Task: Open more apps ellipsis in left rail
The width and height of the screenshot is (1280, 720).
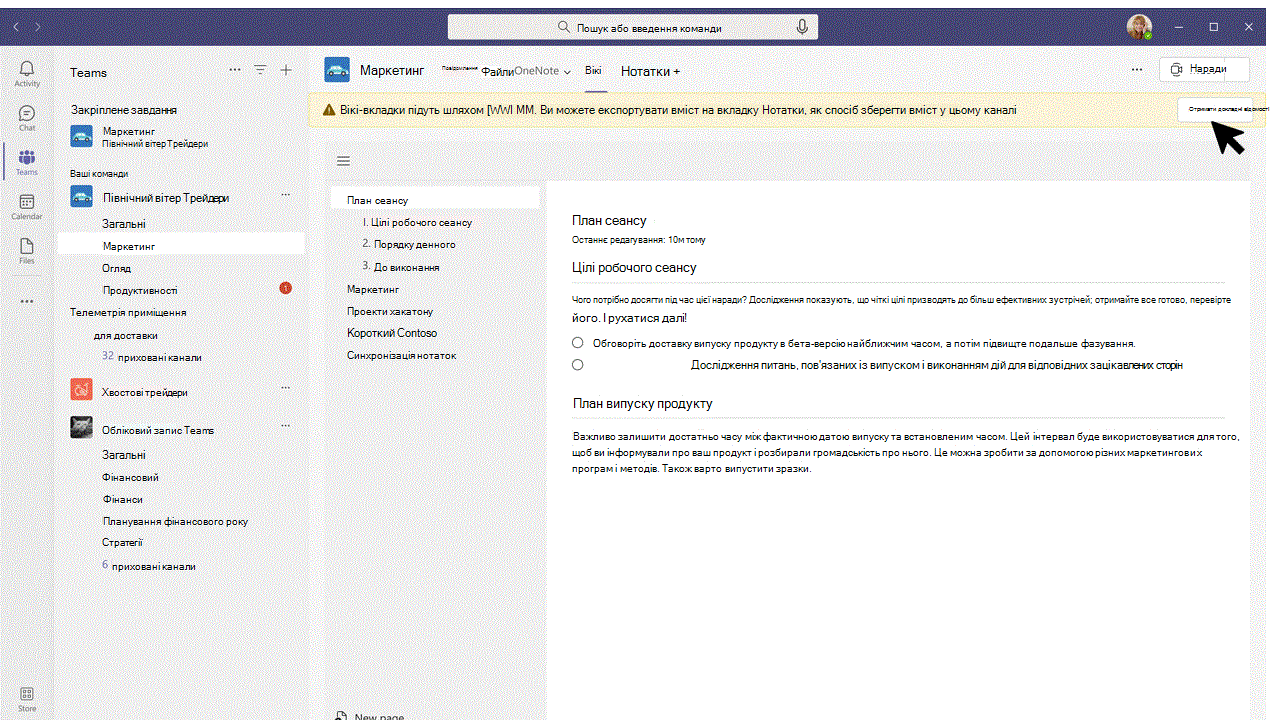Action: tap(27, 301)
